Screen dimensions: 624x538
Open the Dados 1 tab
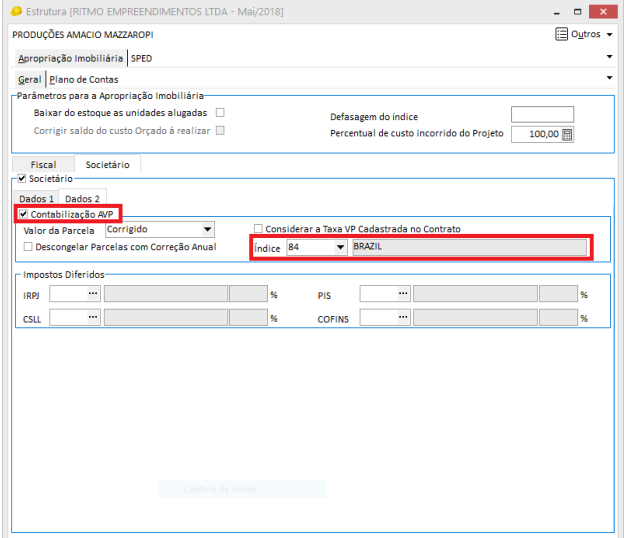pos(36,199)
